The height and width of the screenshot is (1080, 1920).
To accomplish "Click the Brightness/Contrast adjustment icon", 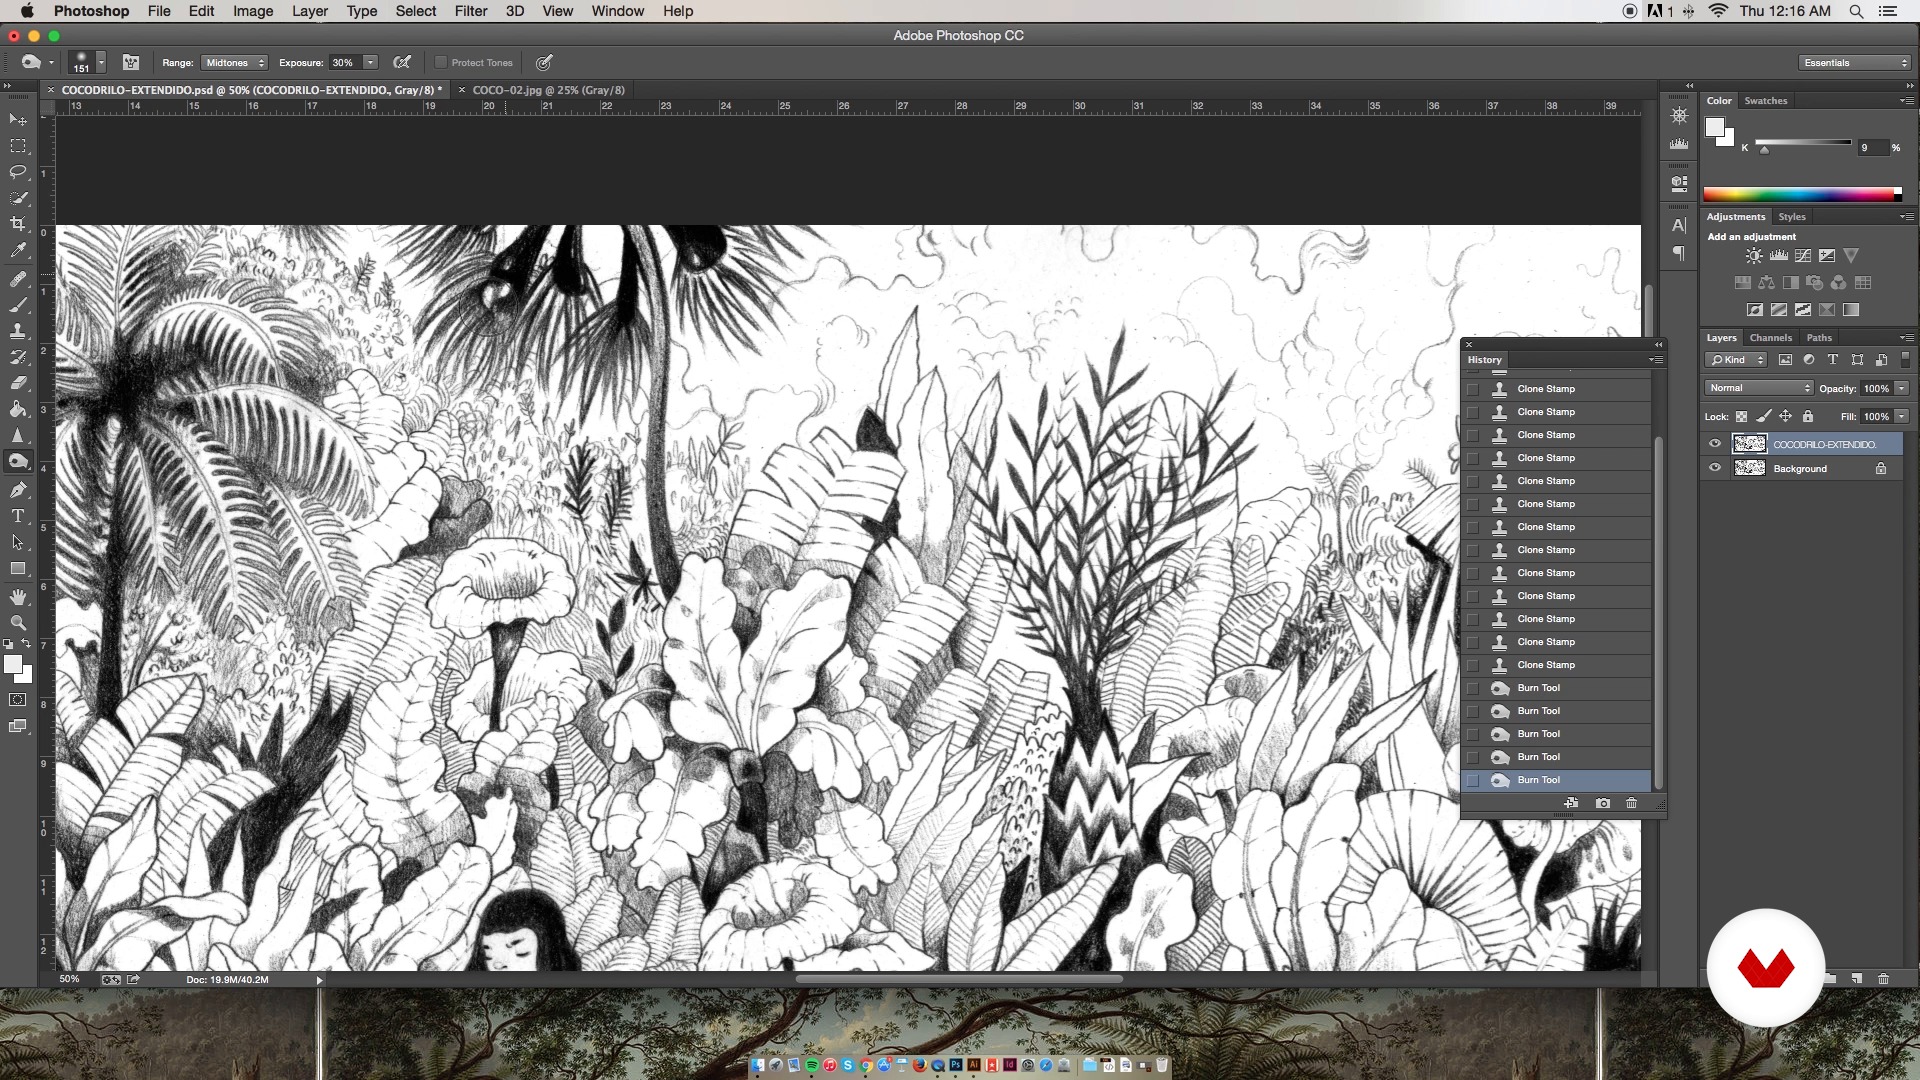I will (x=1754, y=256).
